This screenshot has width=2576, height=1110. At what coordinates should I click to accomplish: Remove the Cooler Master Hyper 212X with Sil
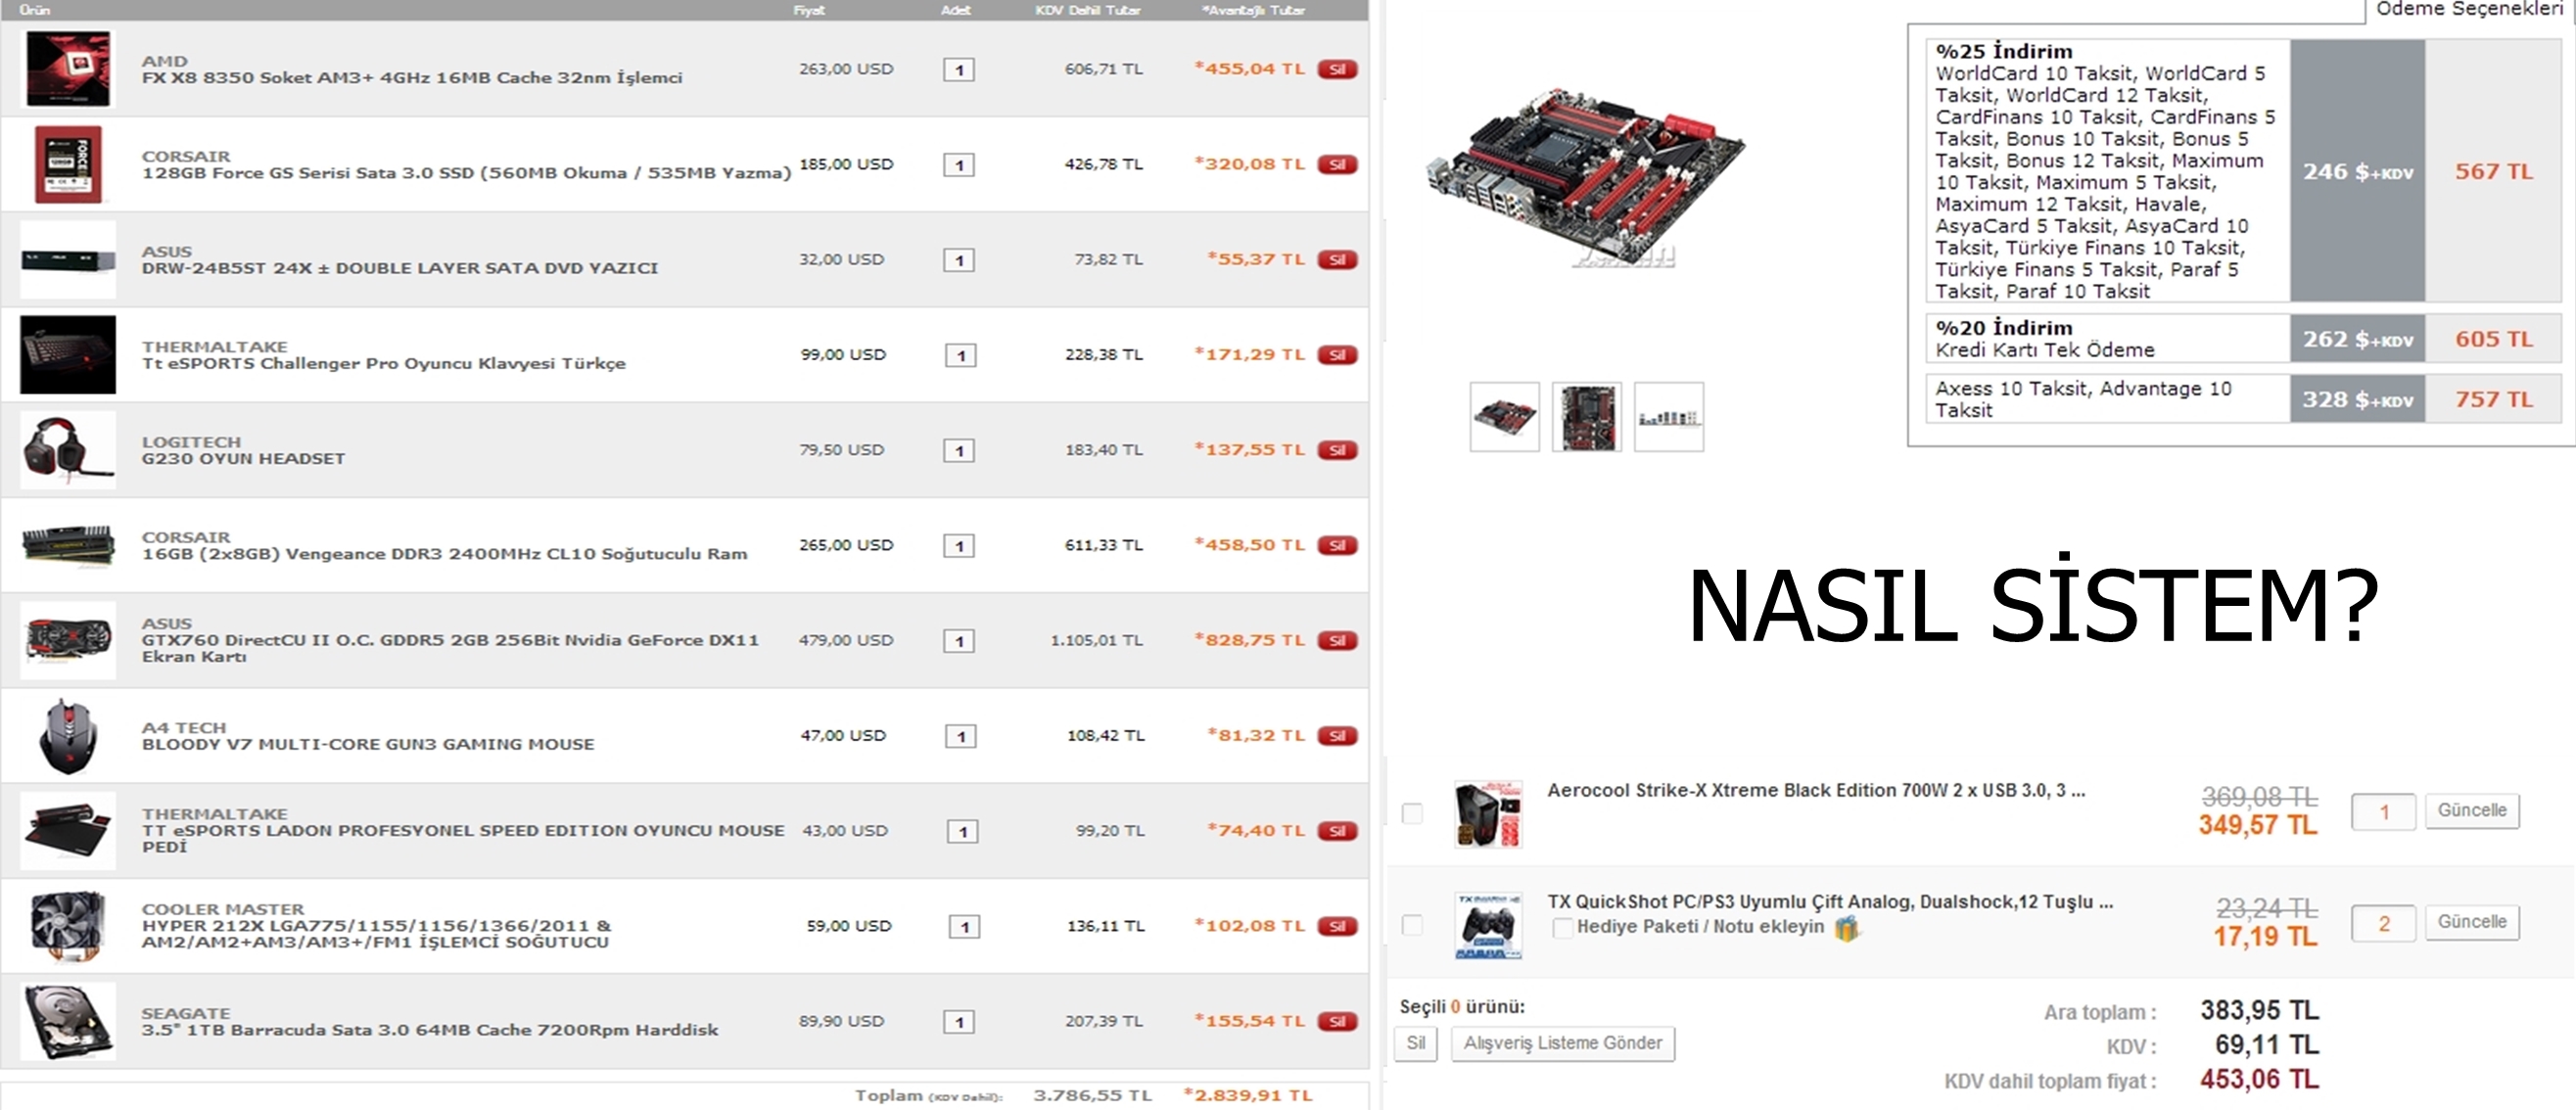click(1337, 925)
